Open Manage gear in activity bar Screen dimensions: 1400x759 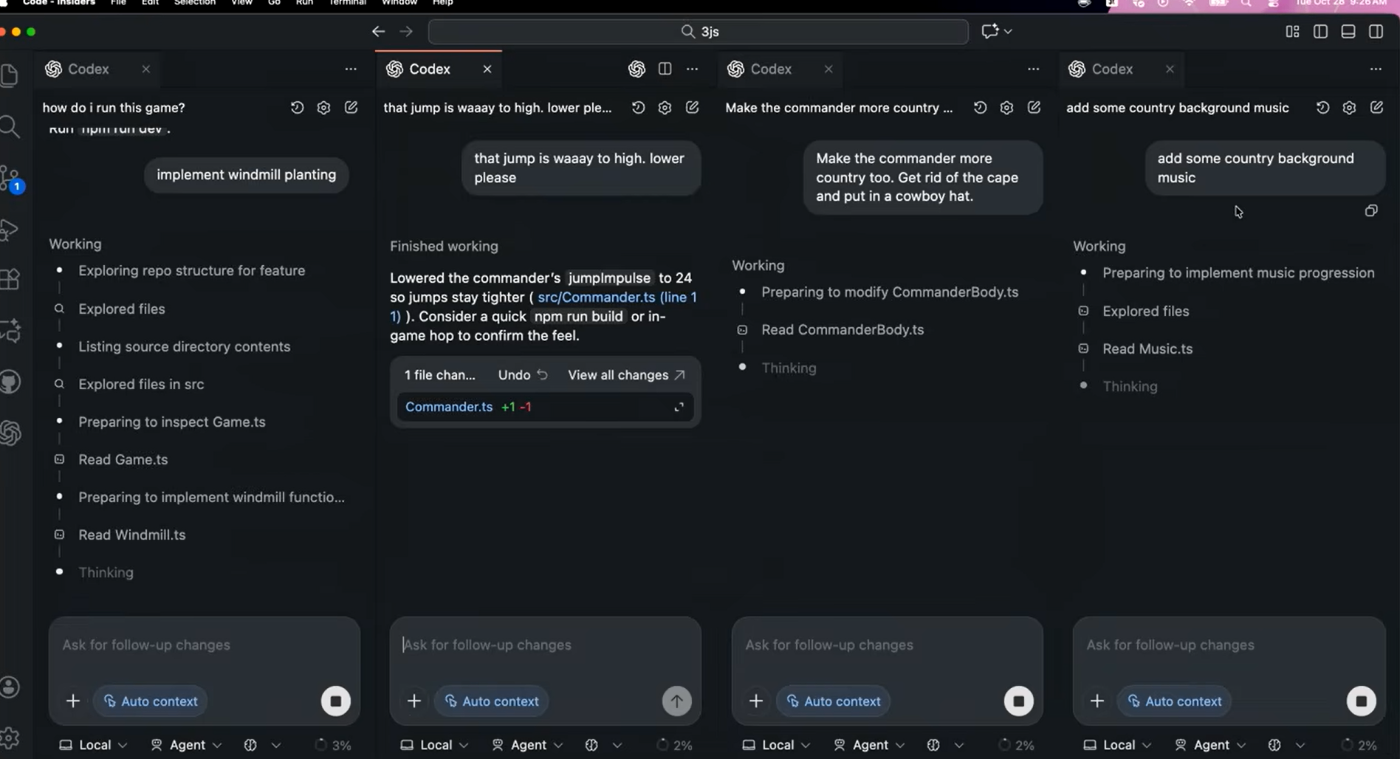click(x=10, y=738)
